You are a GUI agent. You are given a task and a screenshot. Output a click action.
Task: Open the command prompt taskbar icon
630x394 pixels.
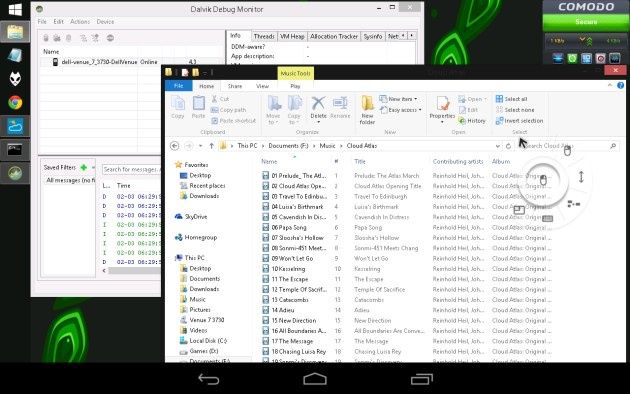(x=15, y=150)
